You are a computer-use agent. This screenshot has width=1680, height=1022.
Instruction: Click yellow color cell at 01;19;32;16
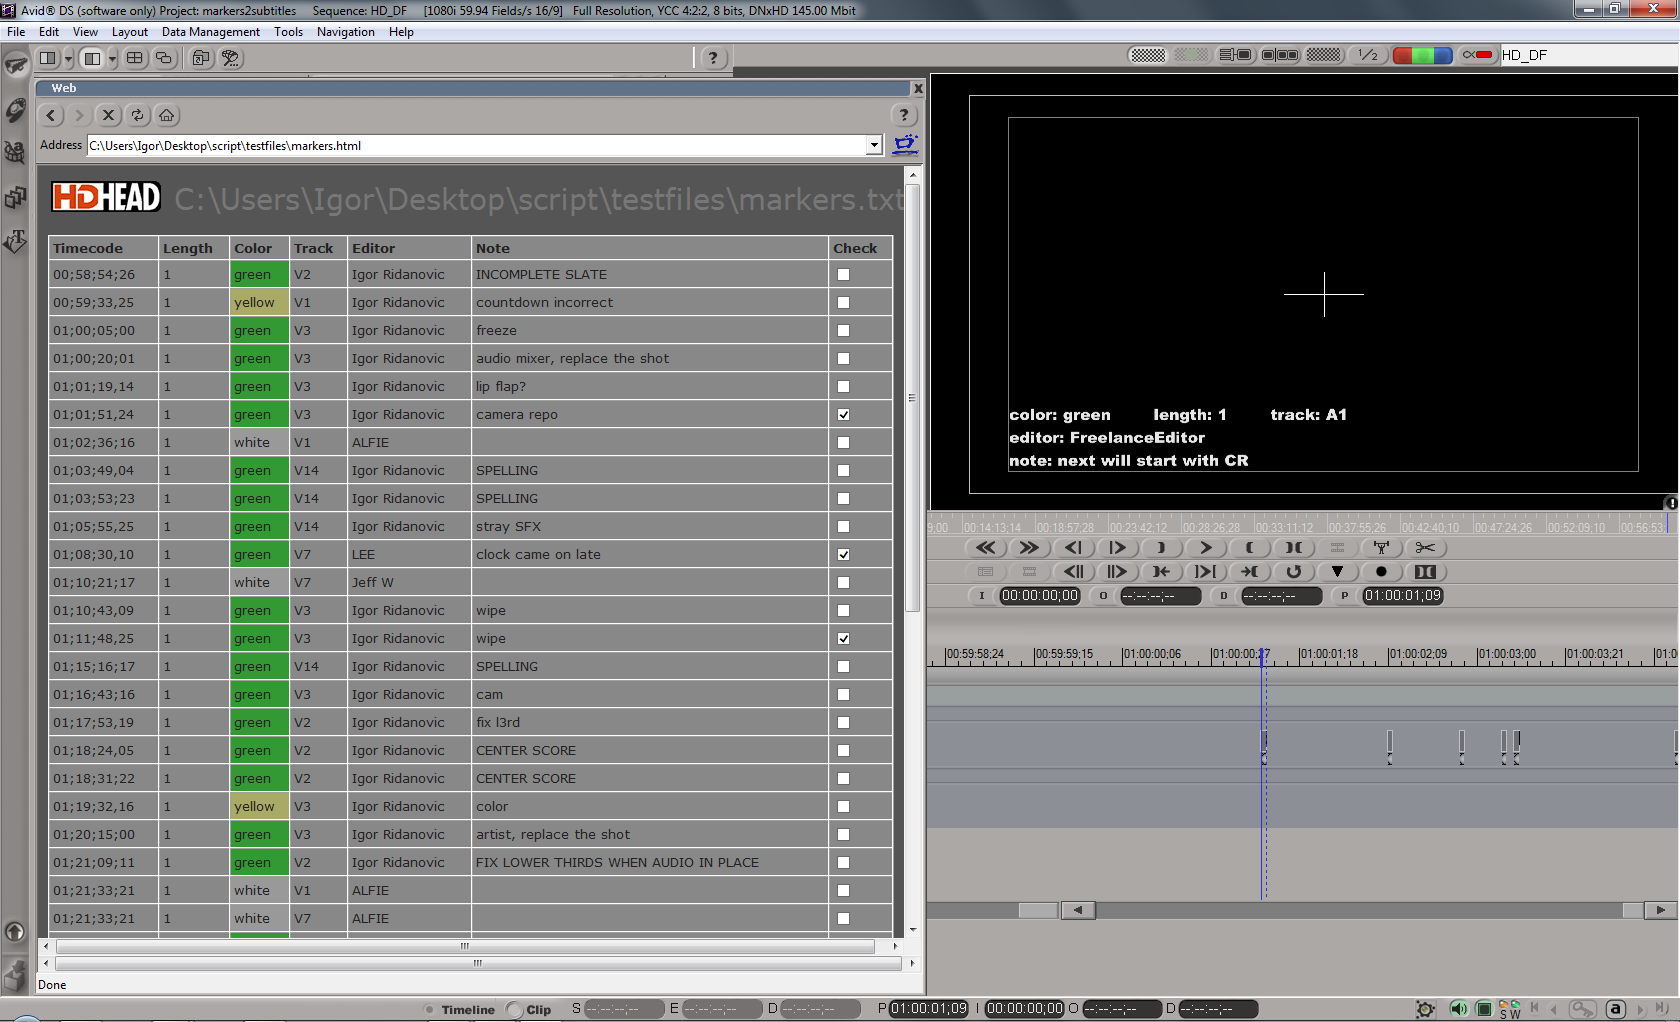[x=259, y=806]
